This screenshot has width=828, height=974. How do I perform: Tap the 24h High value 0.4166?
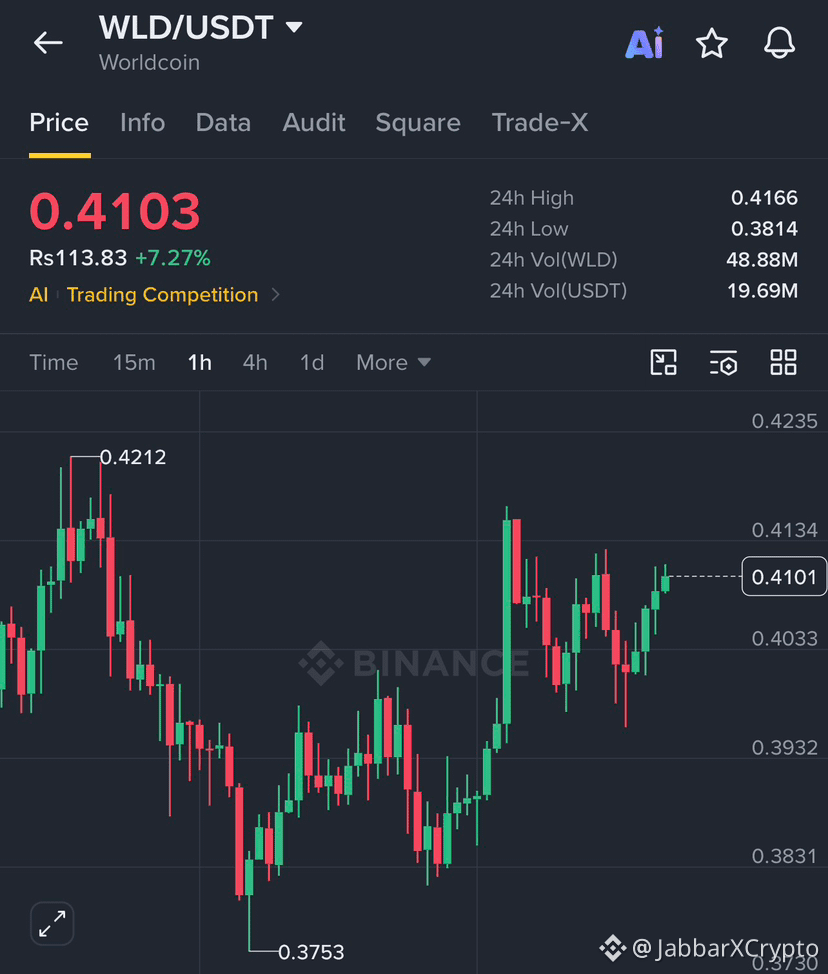[764, 198]
